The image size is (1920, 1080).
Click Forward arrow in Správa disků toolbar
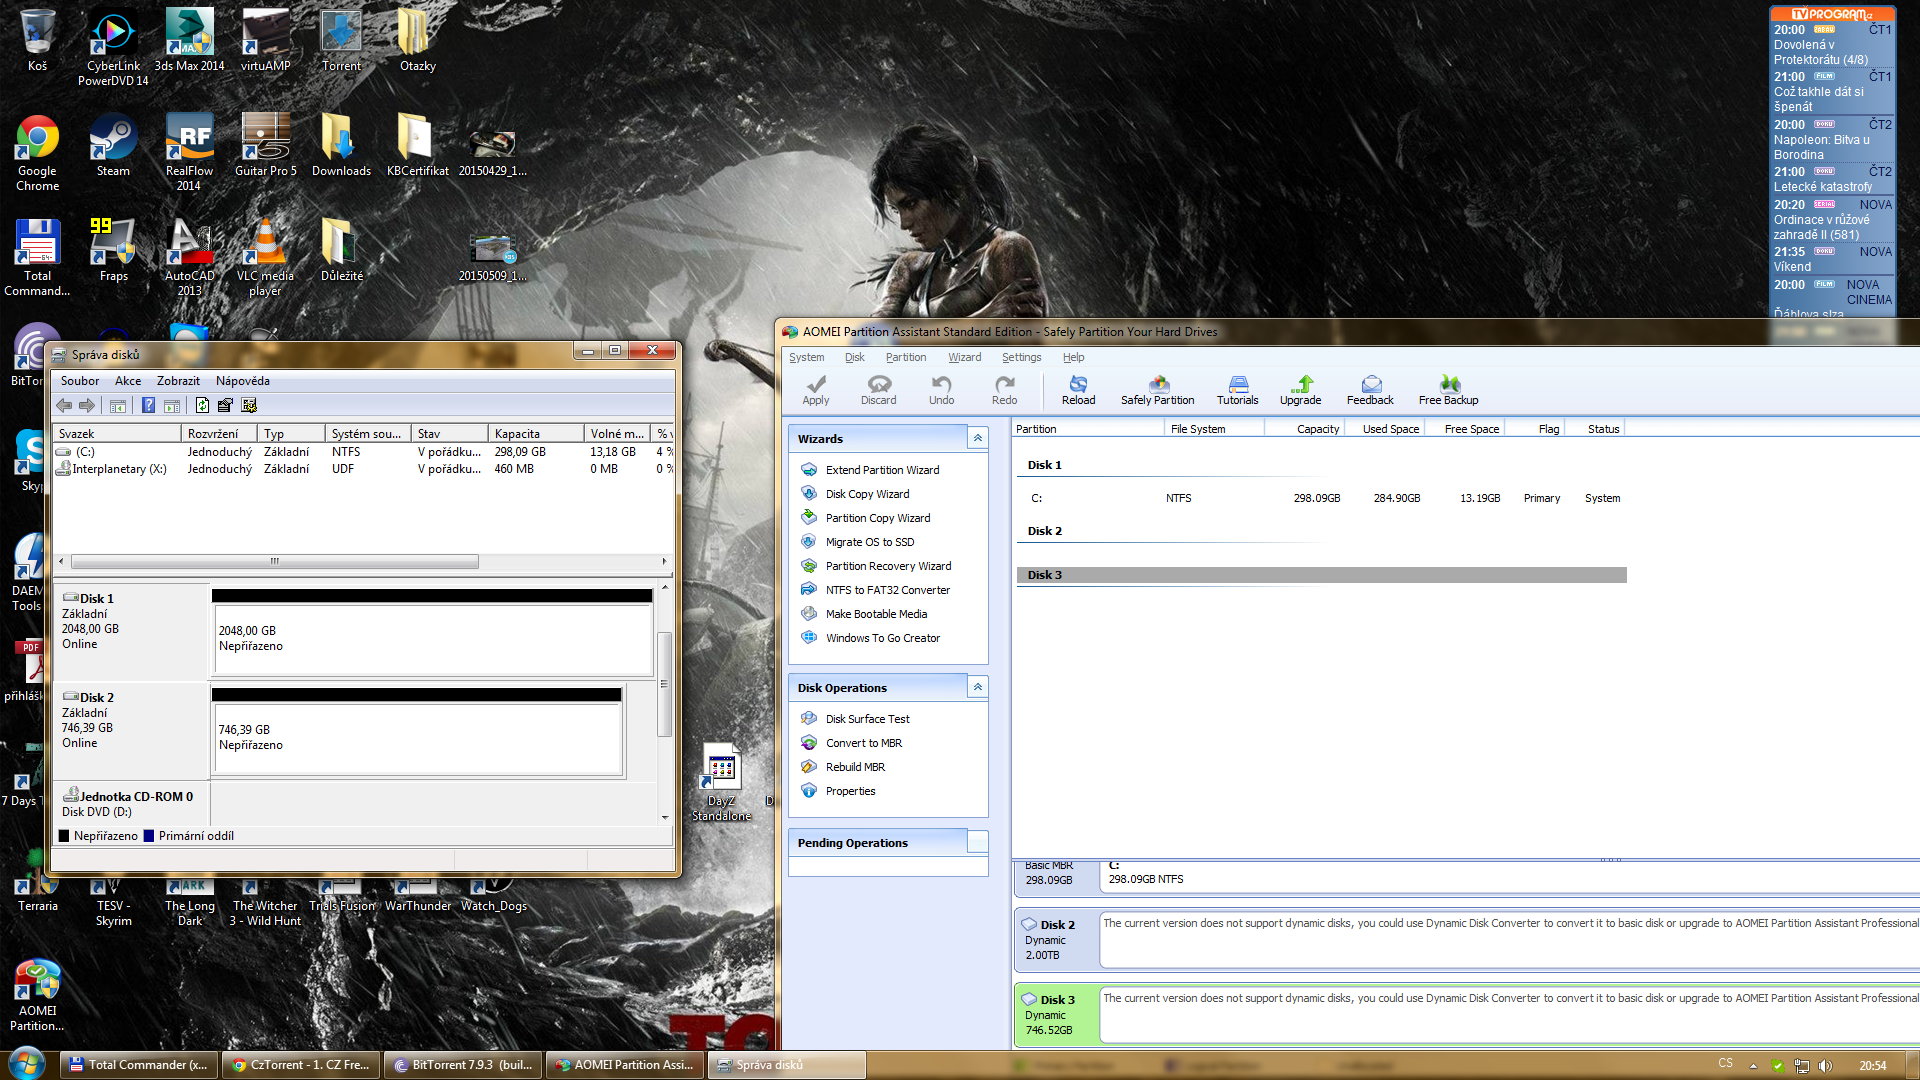[x=87, y=405]
